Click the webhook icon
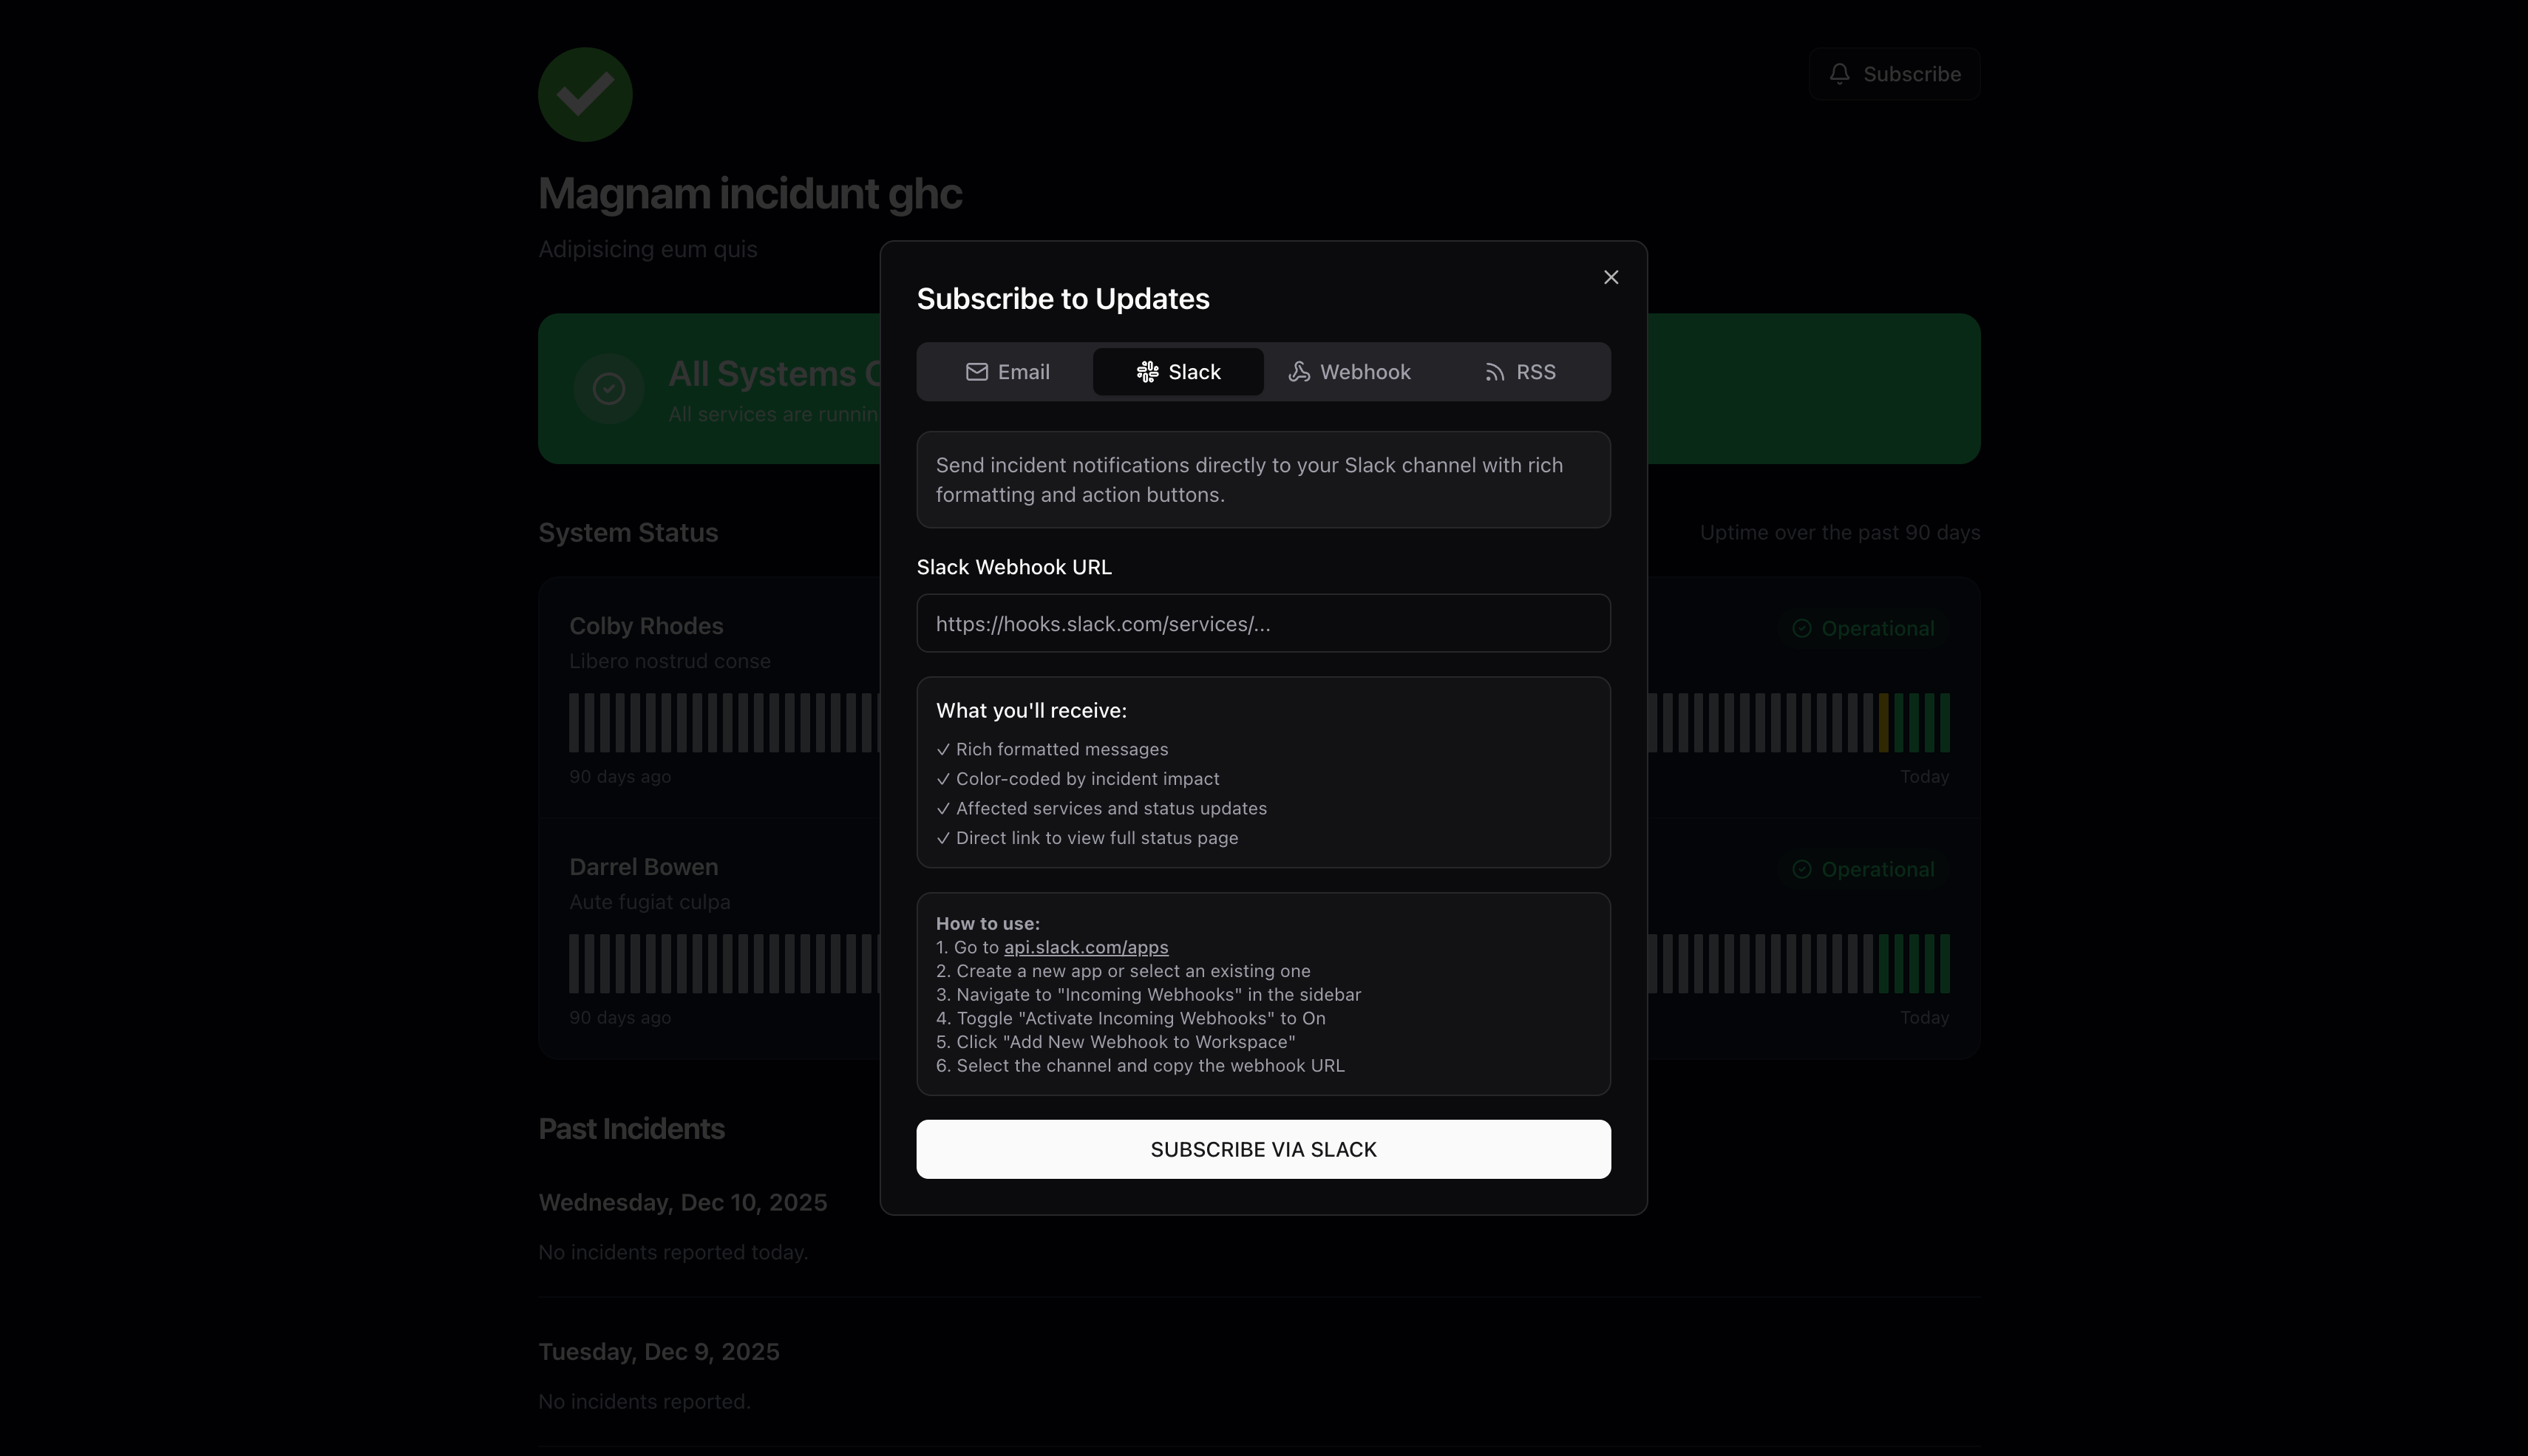 [x=1299, y=372]
